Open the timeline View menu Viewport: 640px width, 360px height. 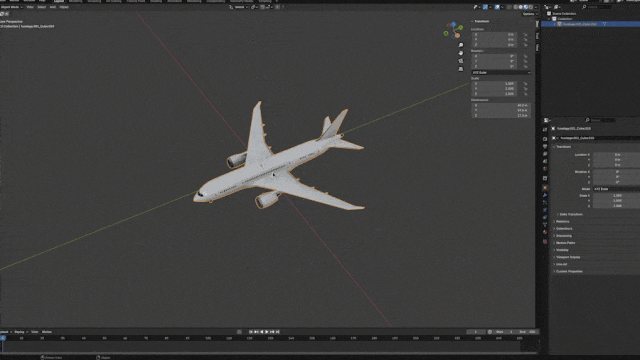point(35,332)
